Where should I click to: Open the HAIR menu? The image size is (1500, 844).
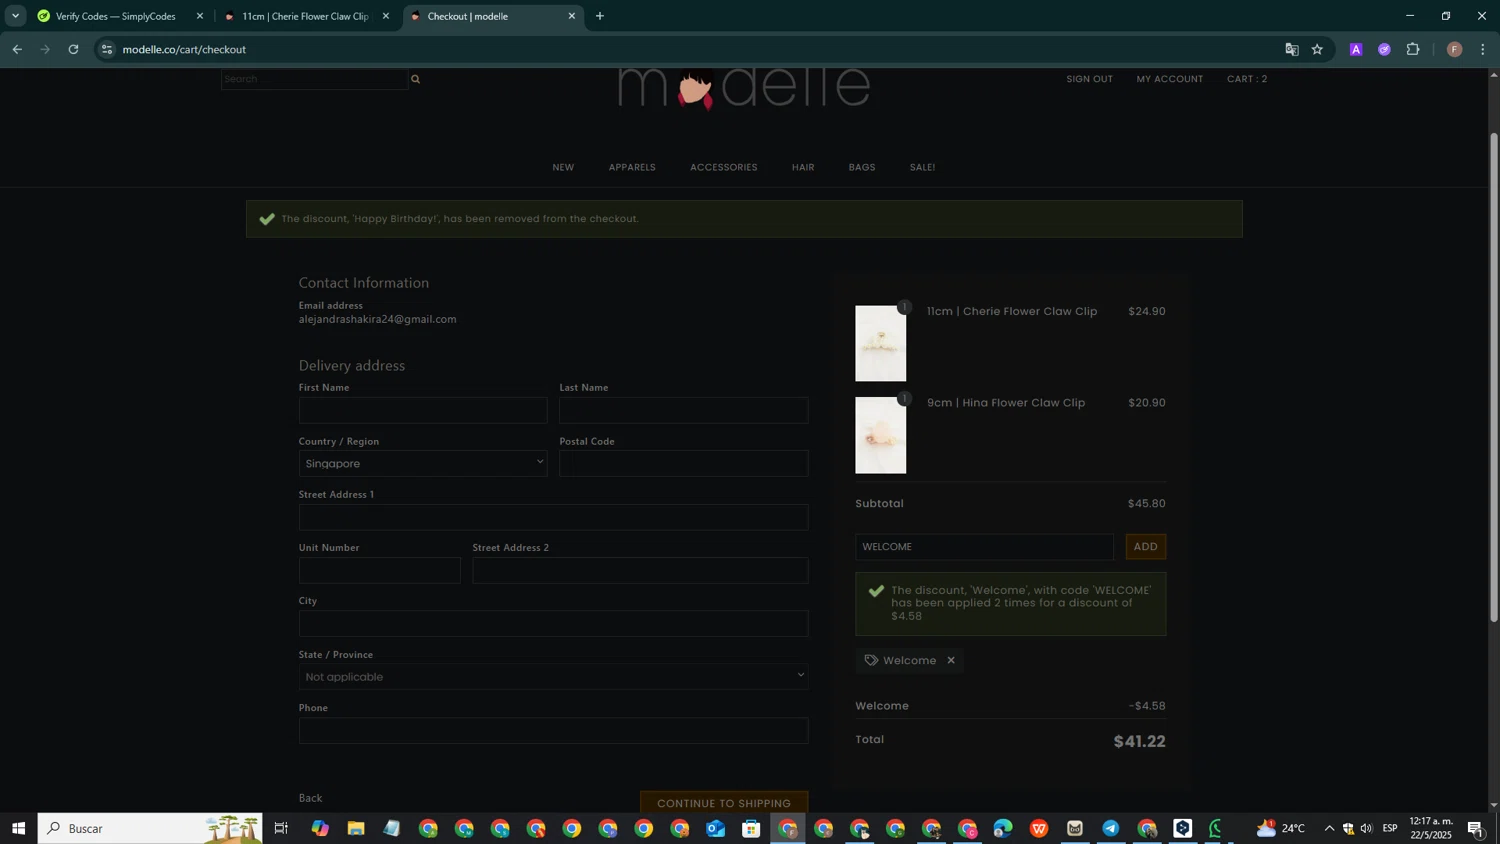[803, 167]
